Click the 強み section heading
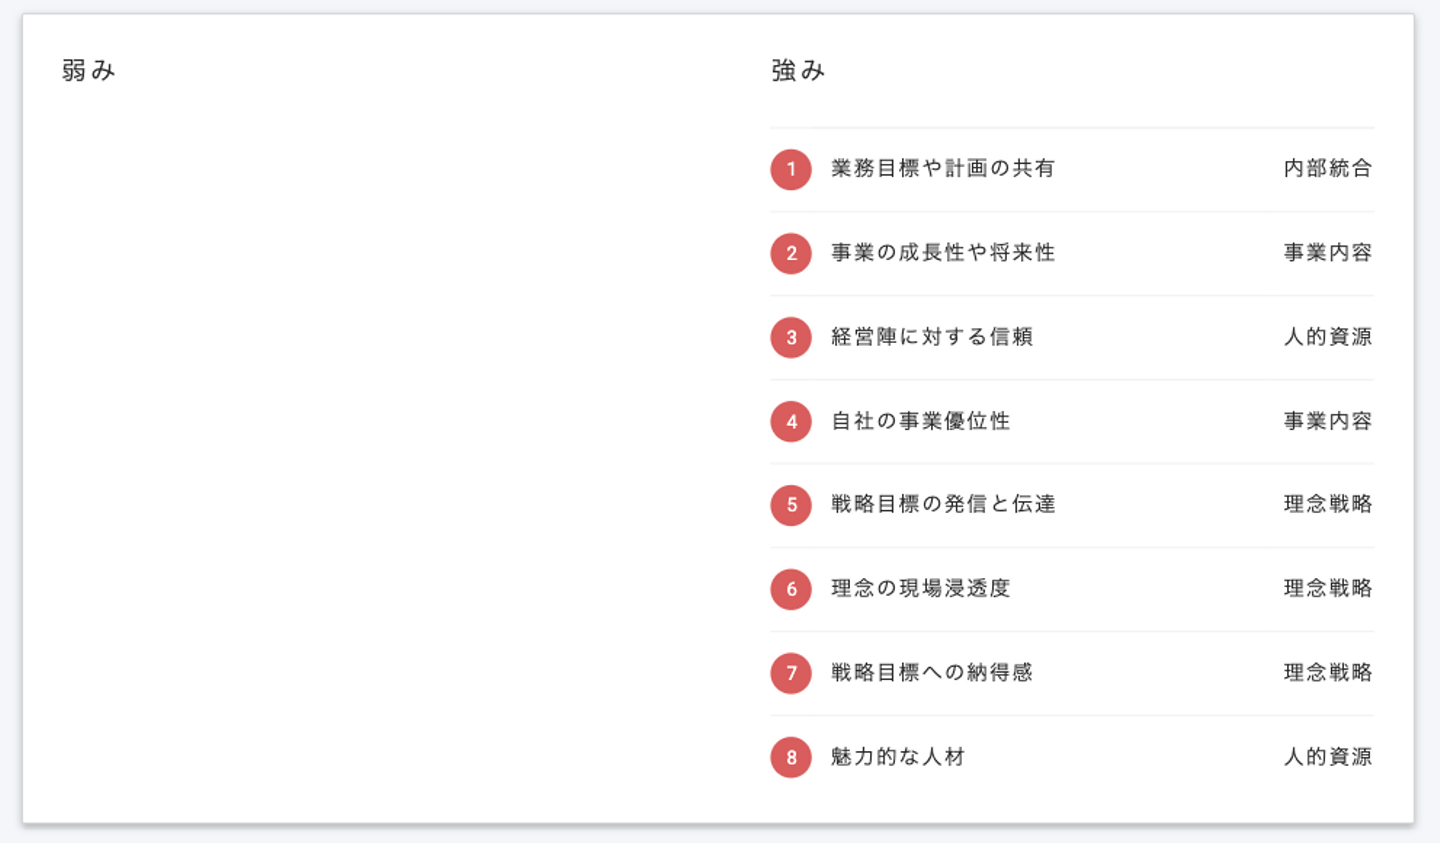The image size is (1440, 843). pyautogui.click(x=798, y=70)
